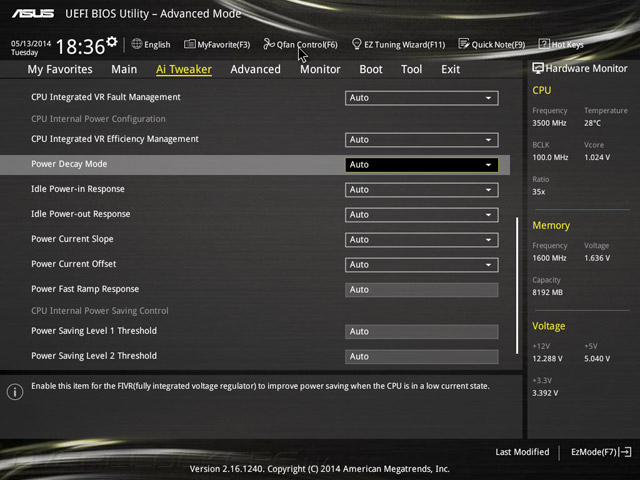Click the 05/13/2014 date
Screen dimensions: 640x480
pos(31,44)
